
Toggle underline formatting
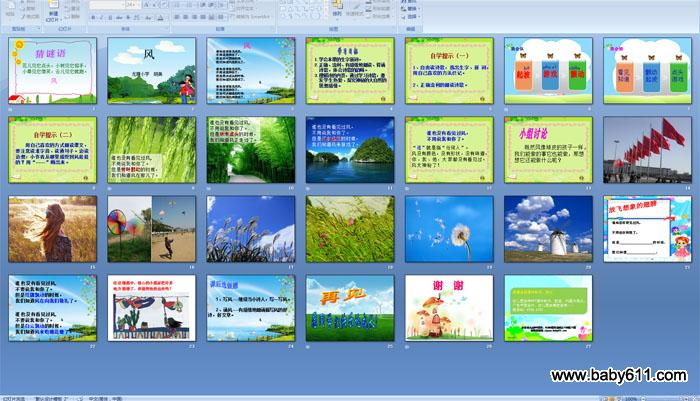click(110, 17)
